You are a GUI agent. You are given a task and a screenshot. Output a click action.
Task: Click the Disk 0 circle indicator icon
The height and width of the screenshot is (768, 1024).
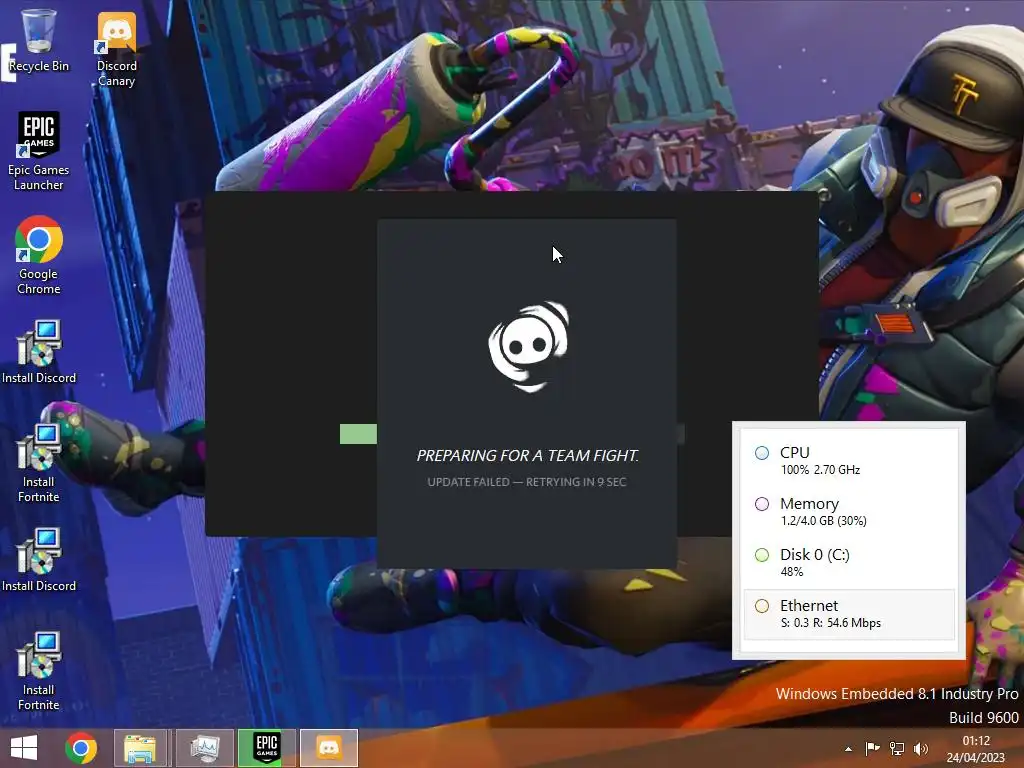[x=761, y=554]
